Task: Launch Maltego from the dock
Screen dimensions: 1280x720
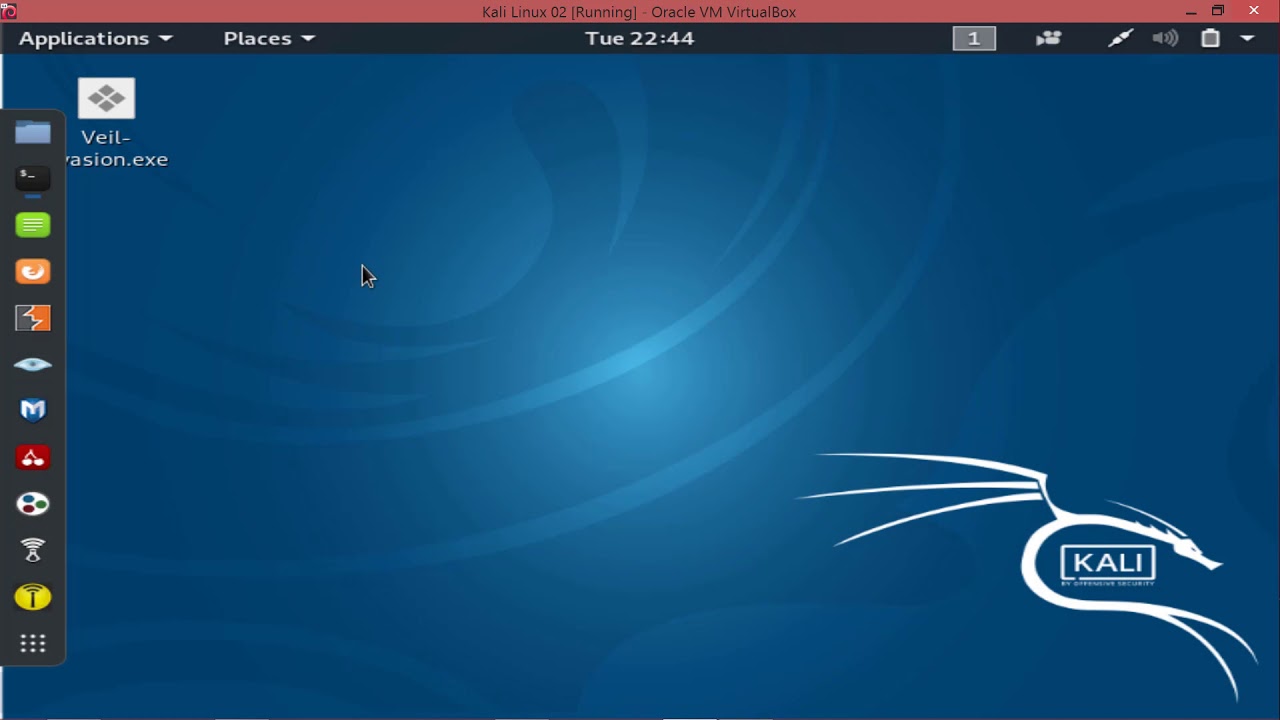Action: click(33, 410)
